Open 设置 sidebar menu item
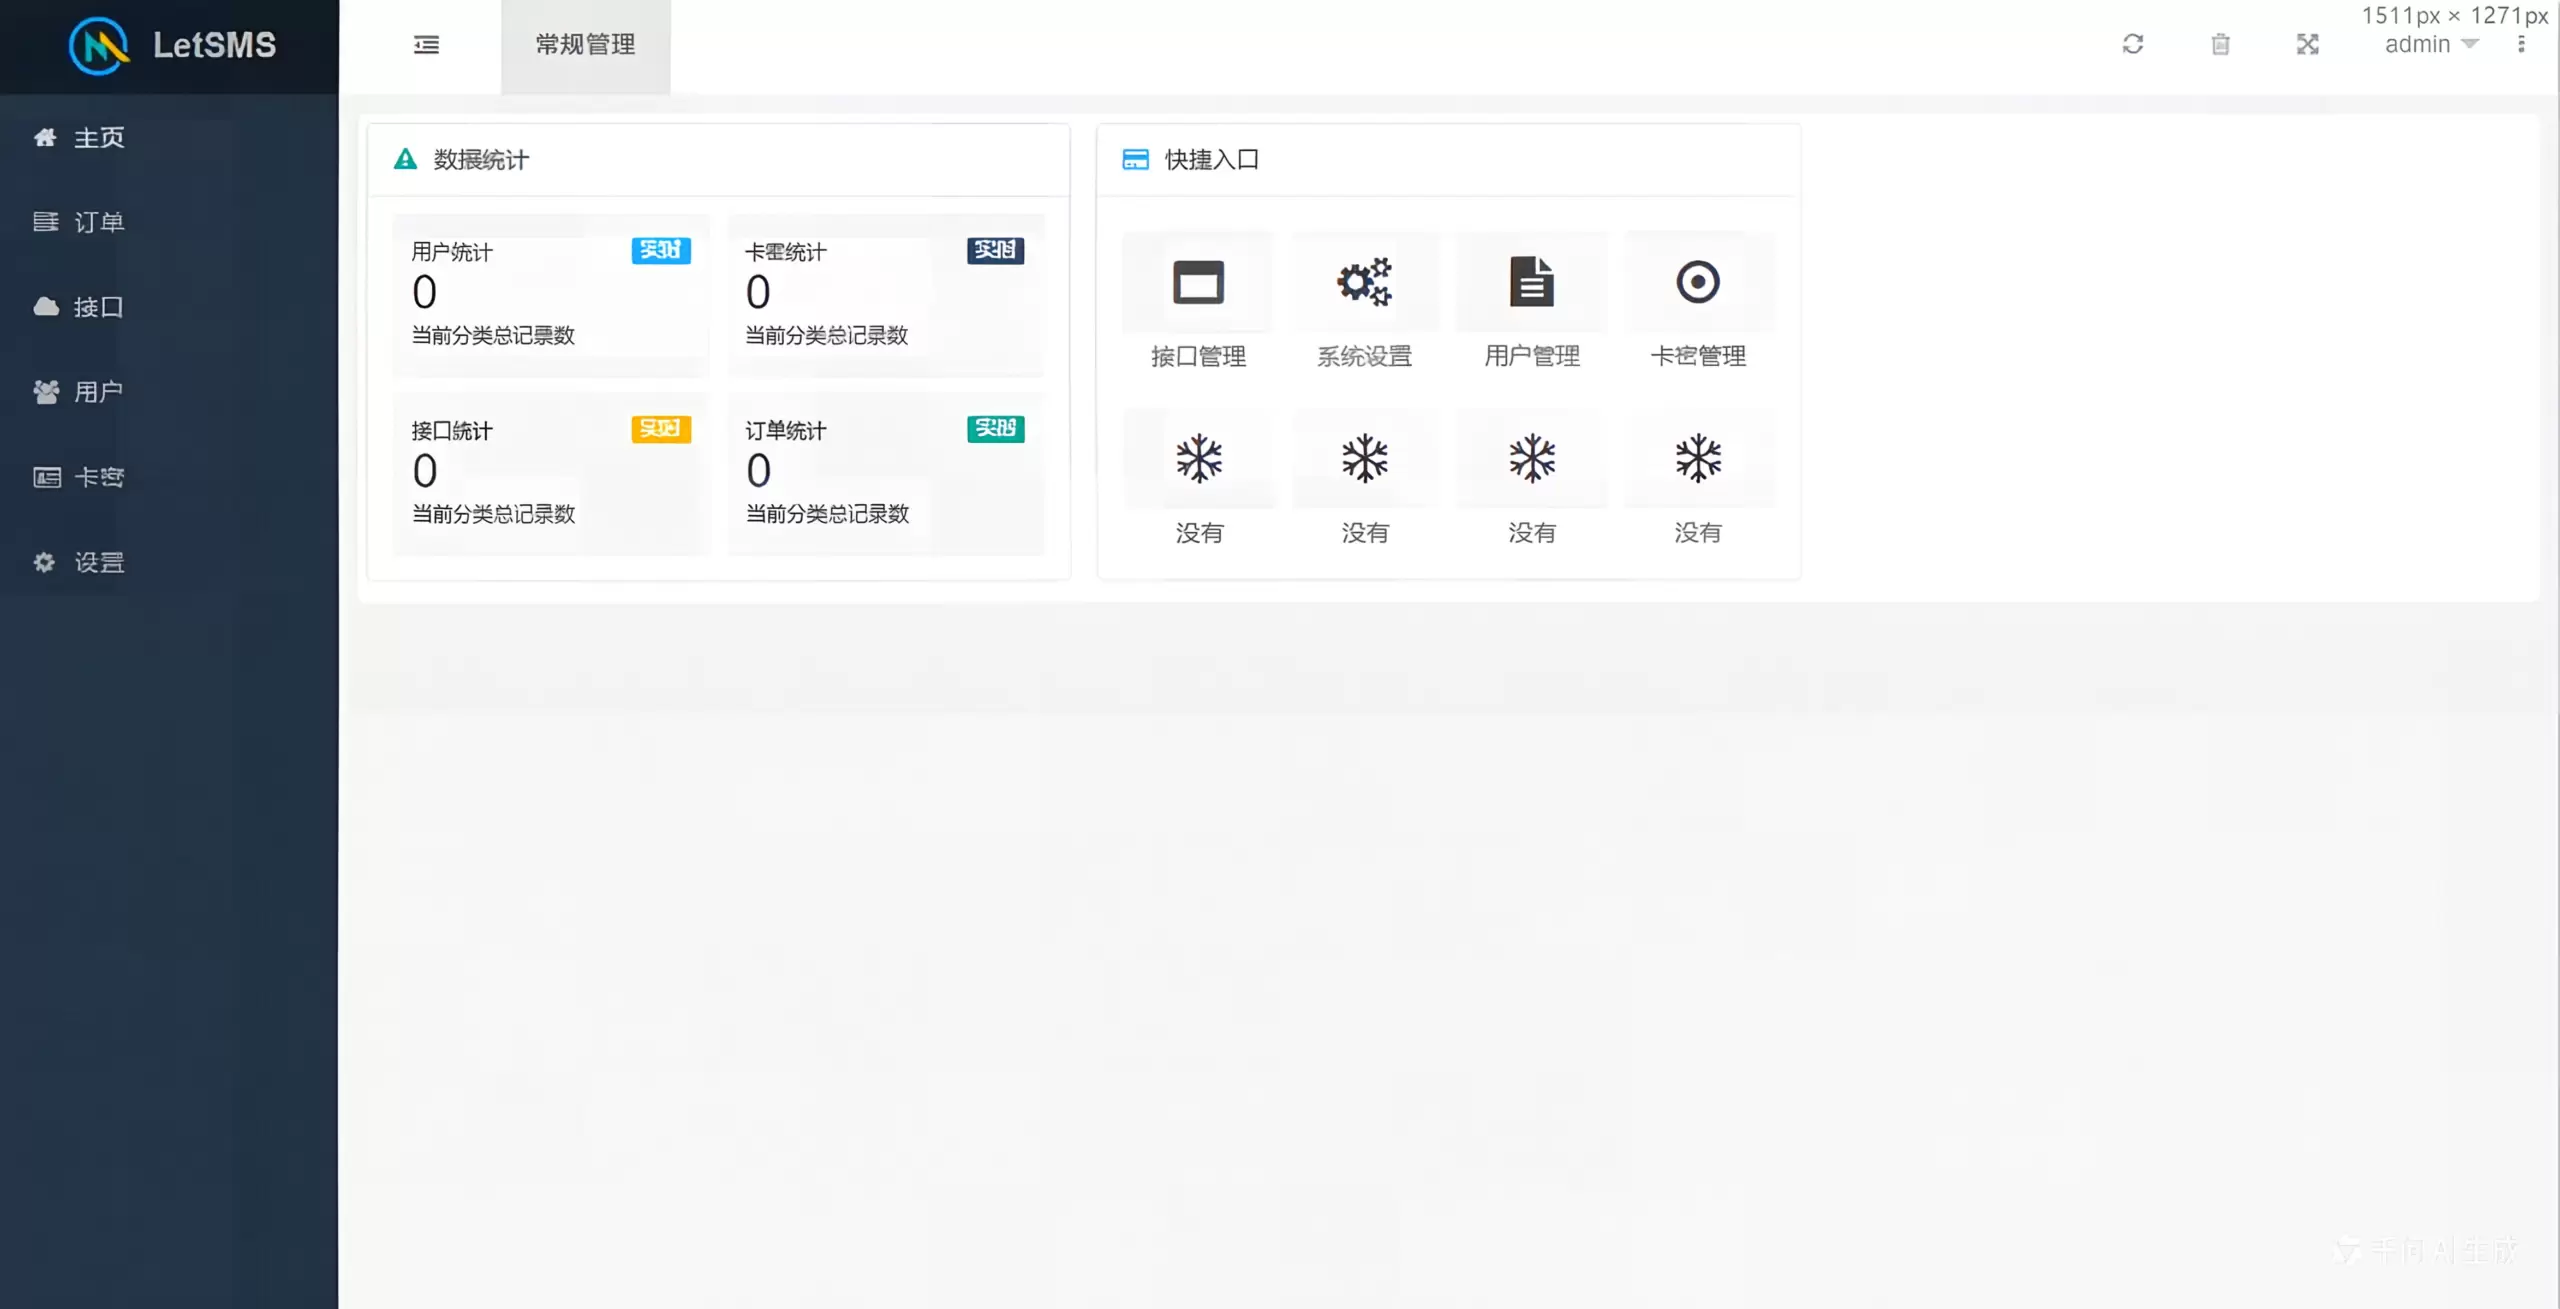This screenshot has width=2560, height=1309. click(x=98, y=562)
